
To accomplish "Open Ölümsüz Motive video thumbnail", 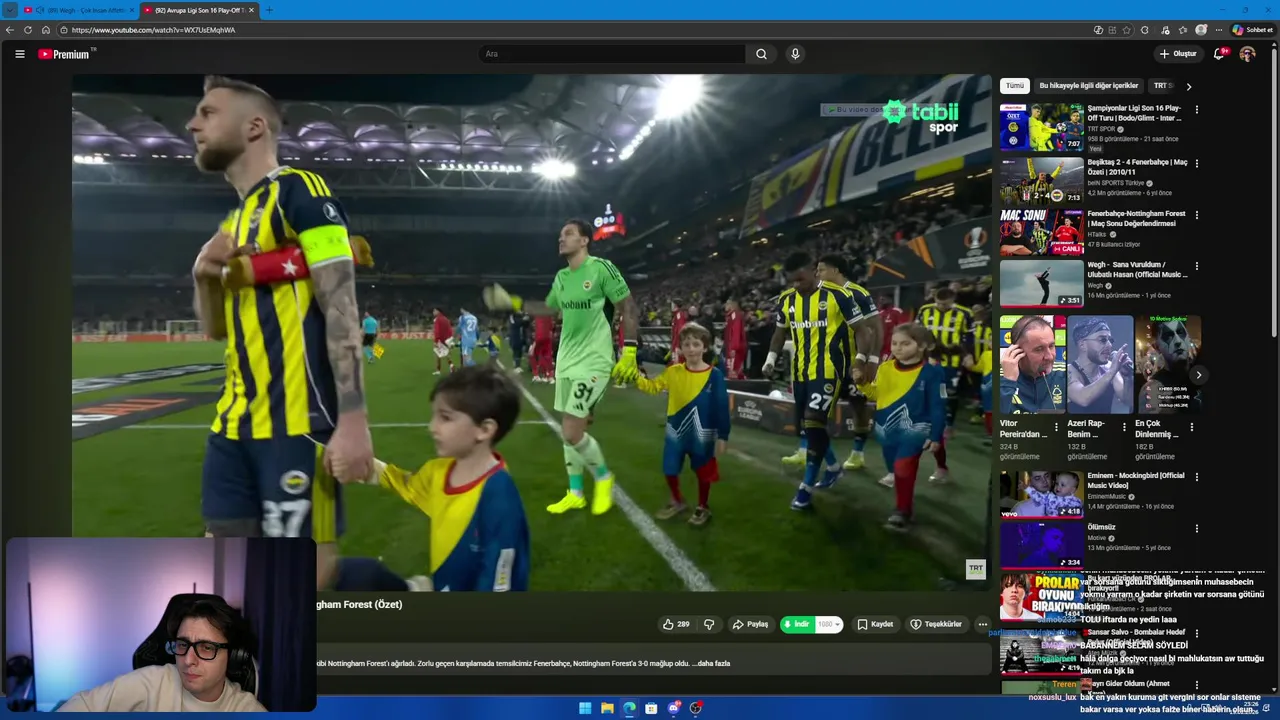I will pos(1042,546).
